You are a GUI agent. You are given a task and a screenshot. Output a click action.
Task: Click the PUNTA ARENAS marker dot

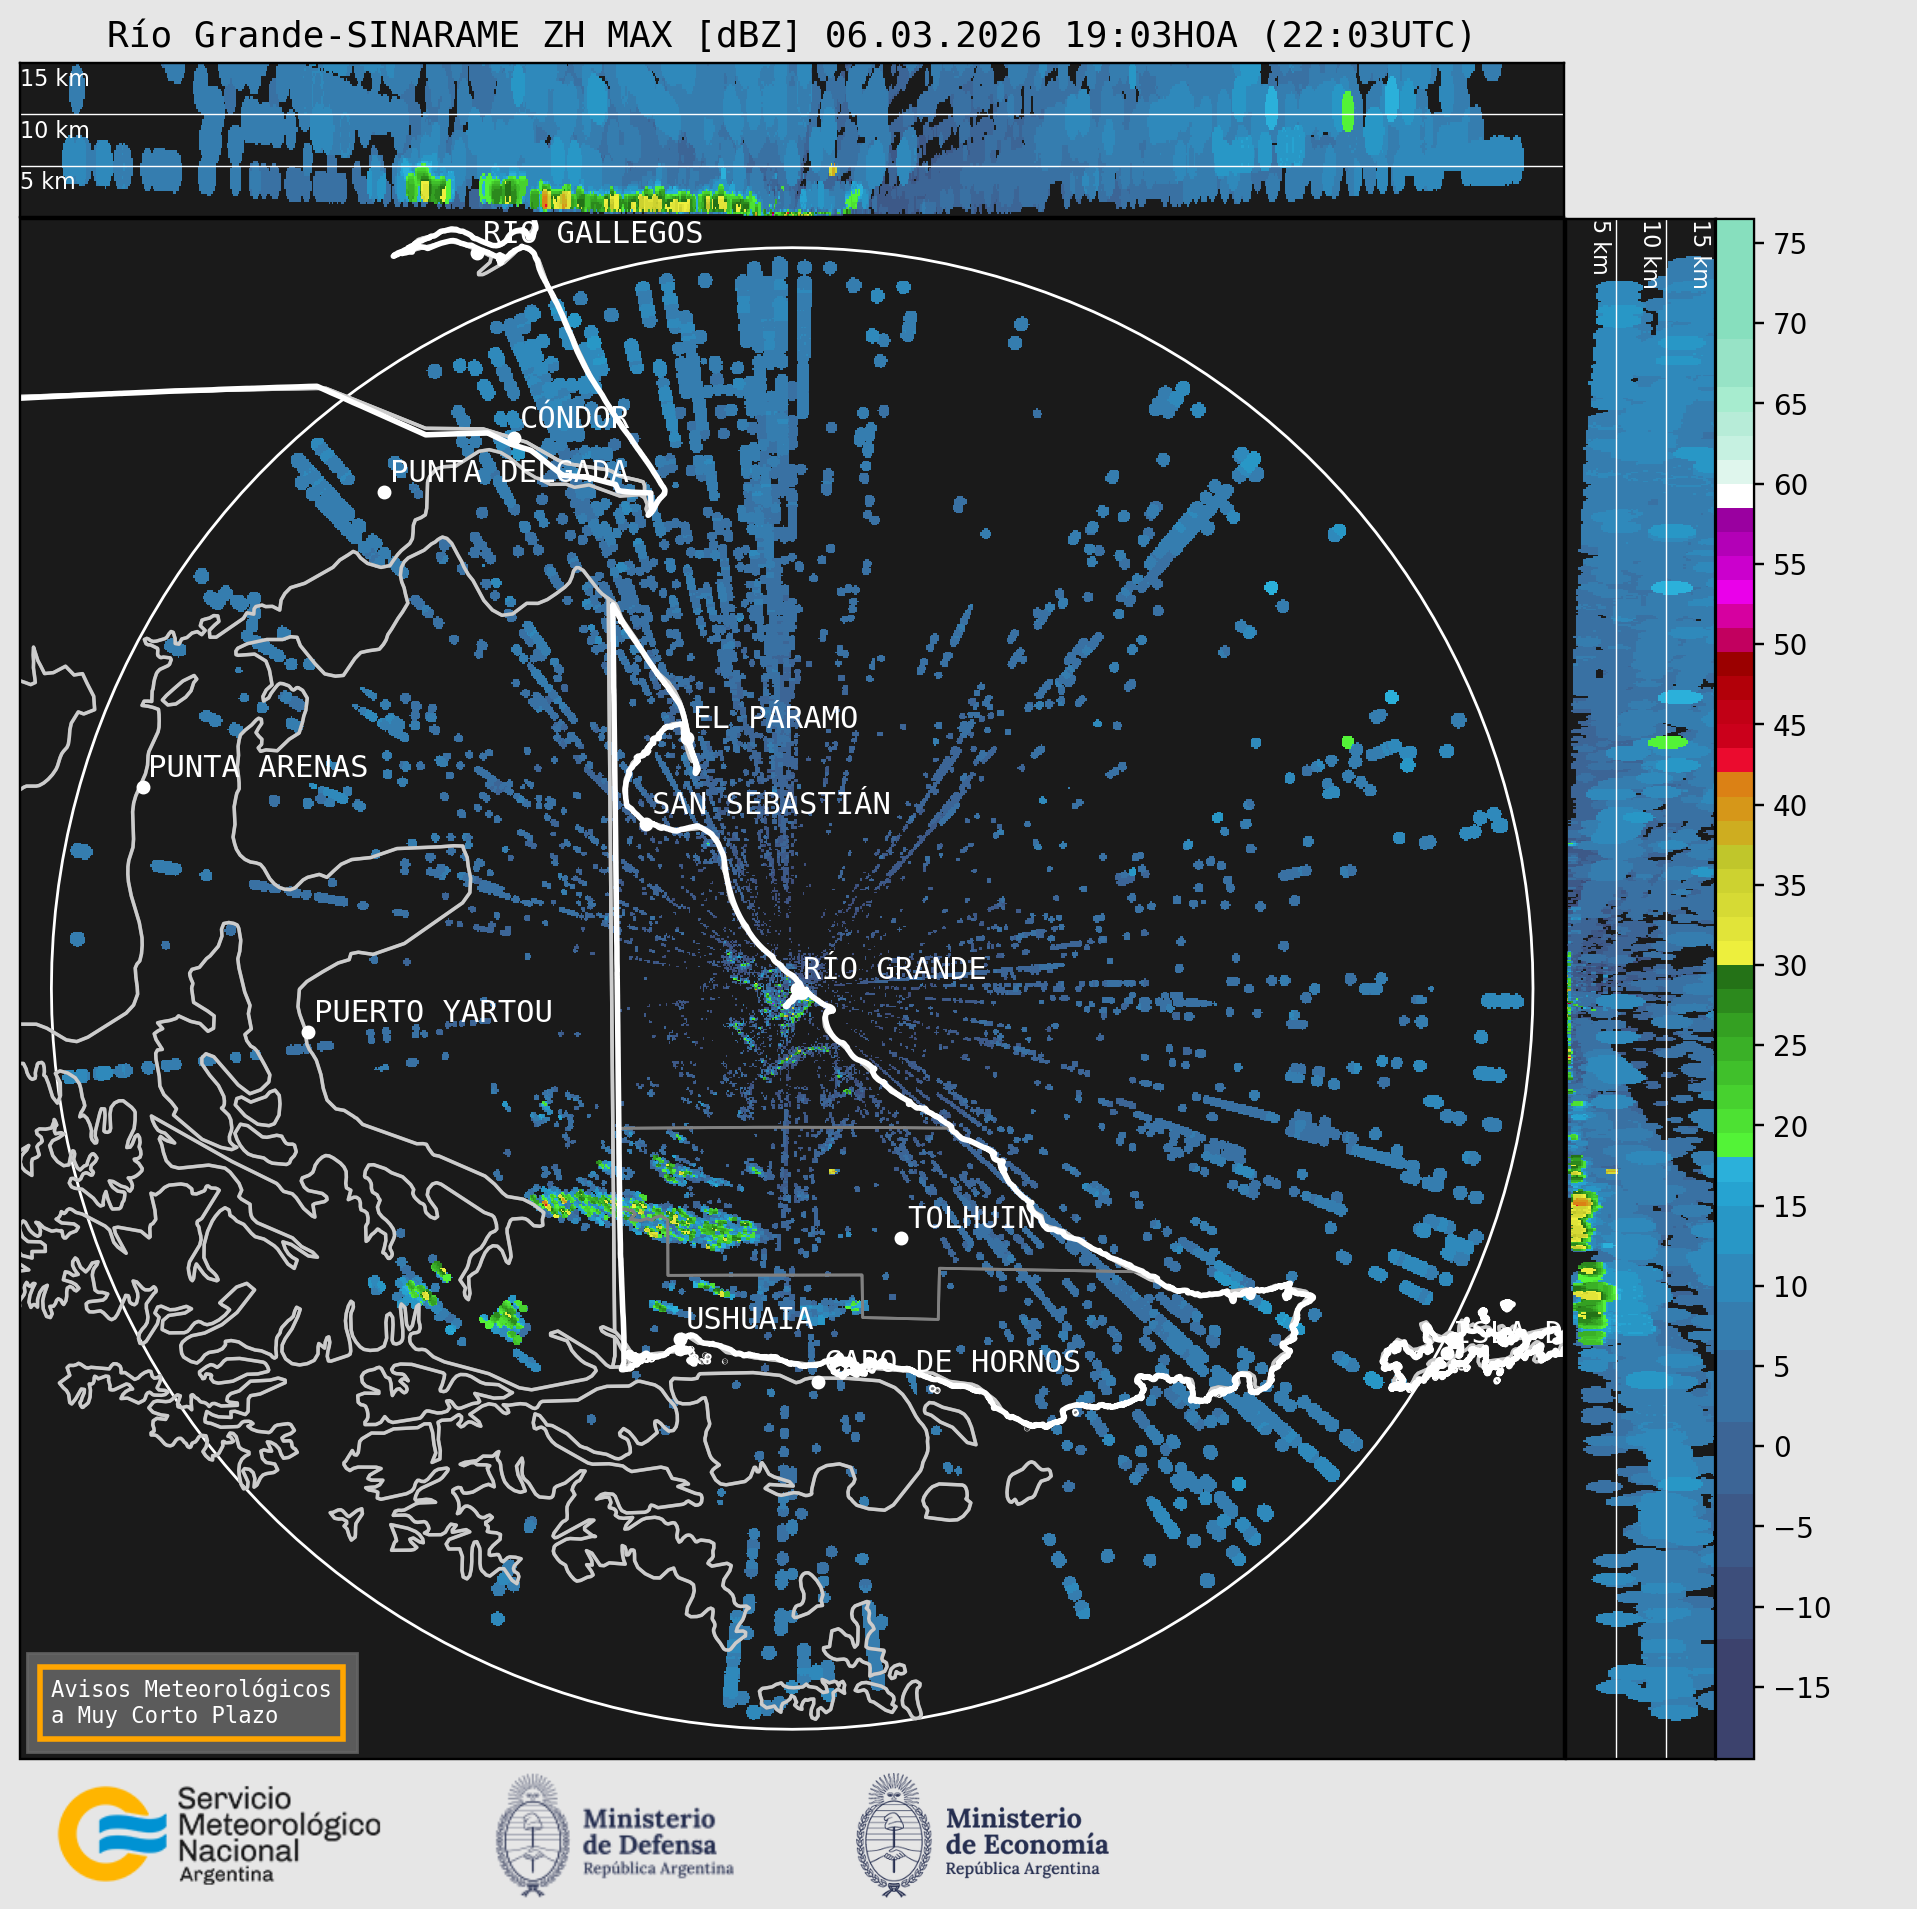click(143, 788)
